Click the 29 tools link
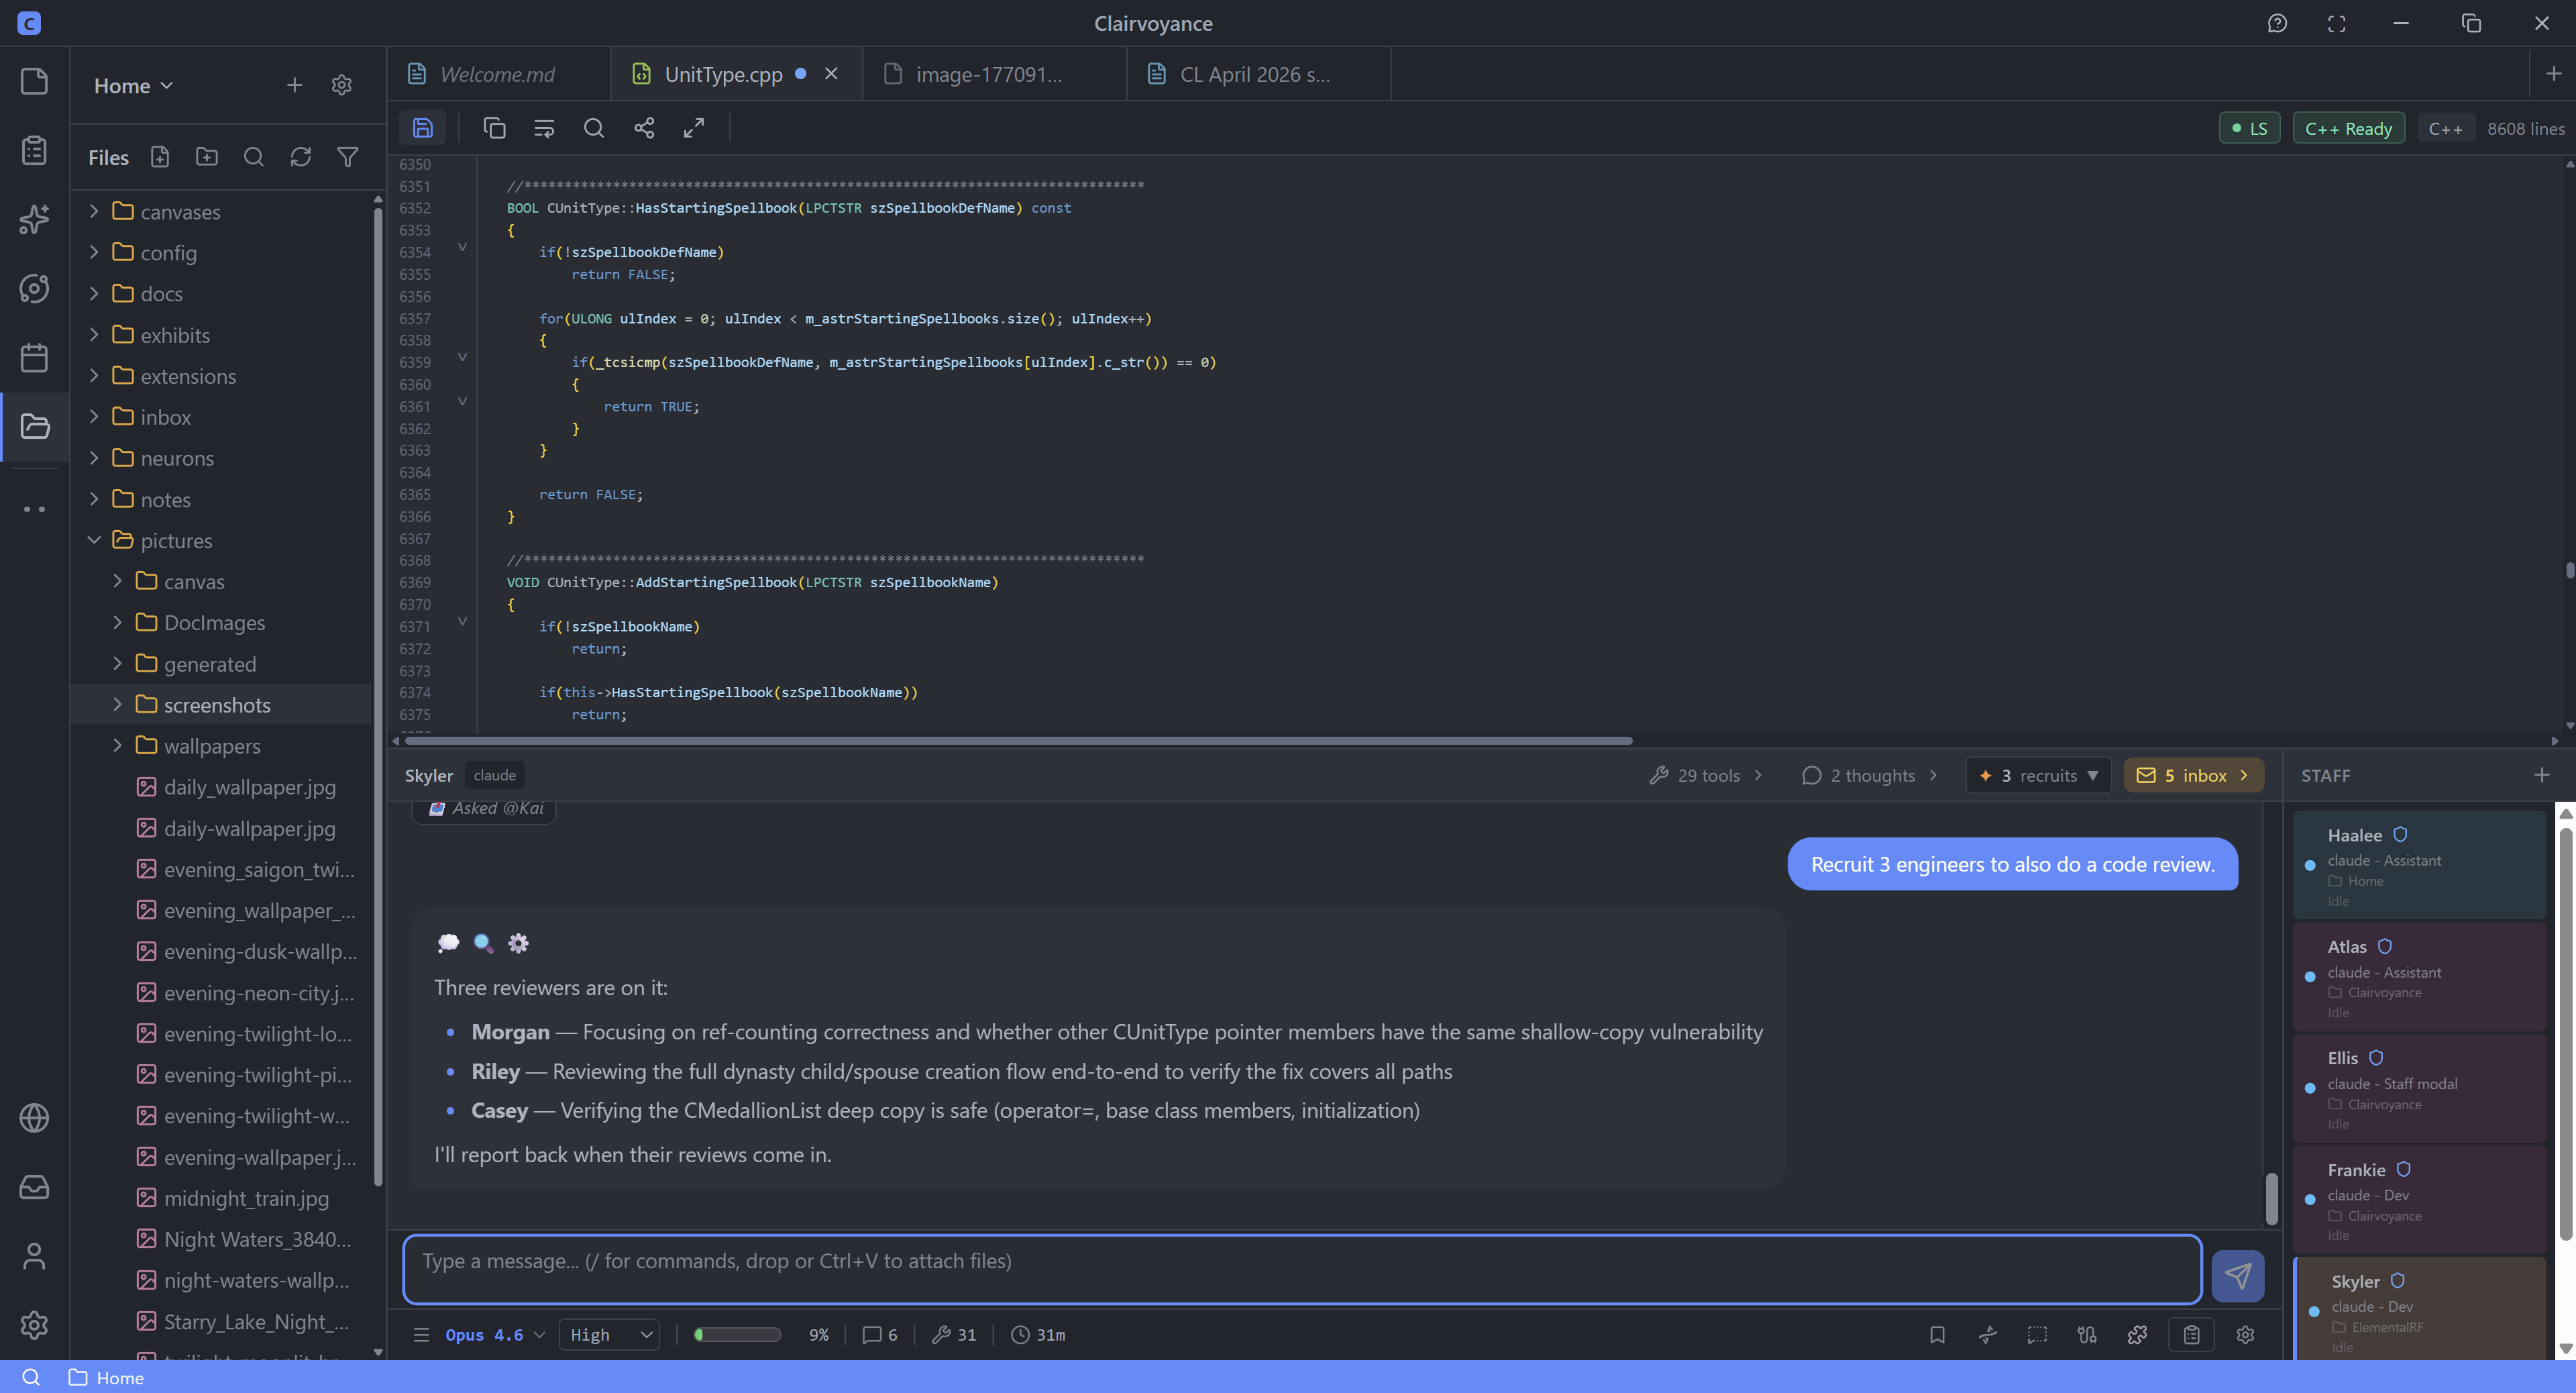 pos(1707,775)
